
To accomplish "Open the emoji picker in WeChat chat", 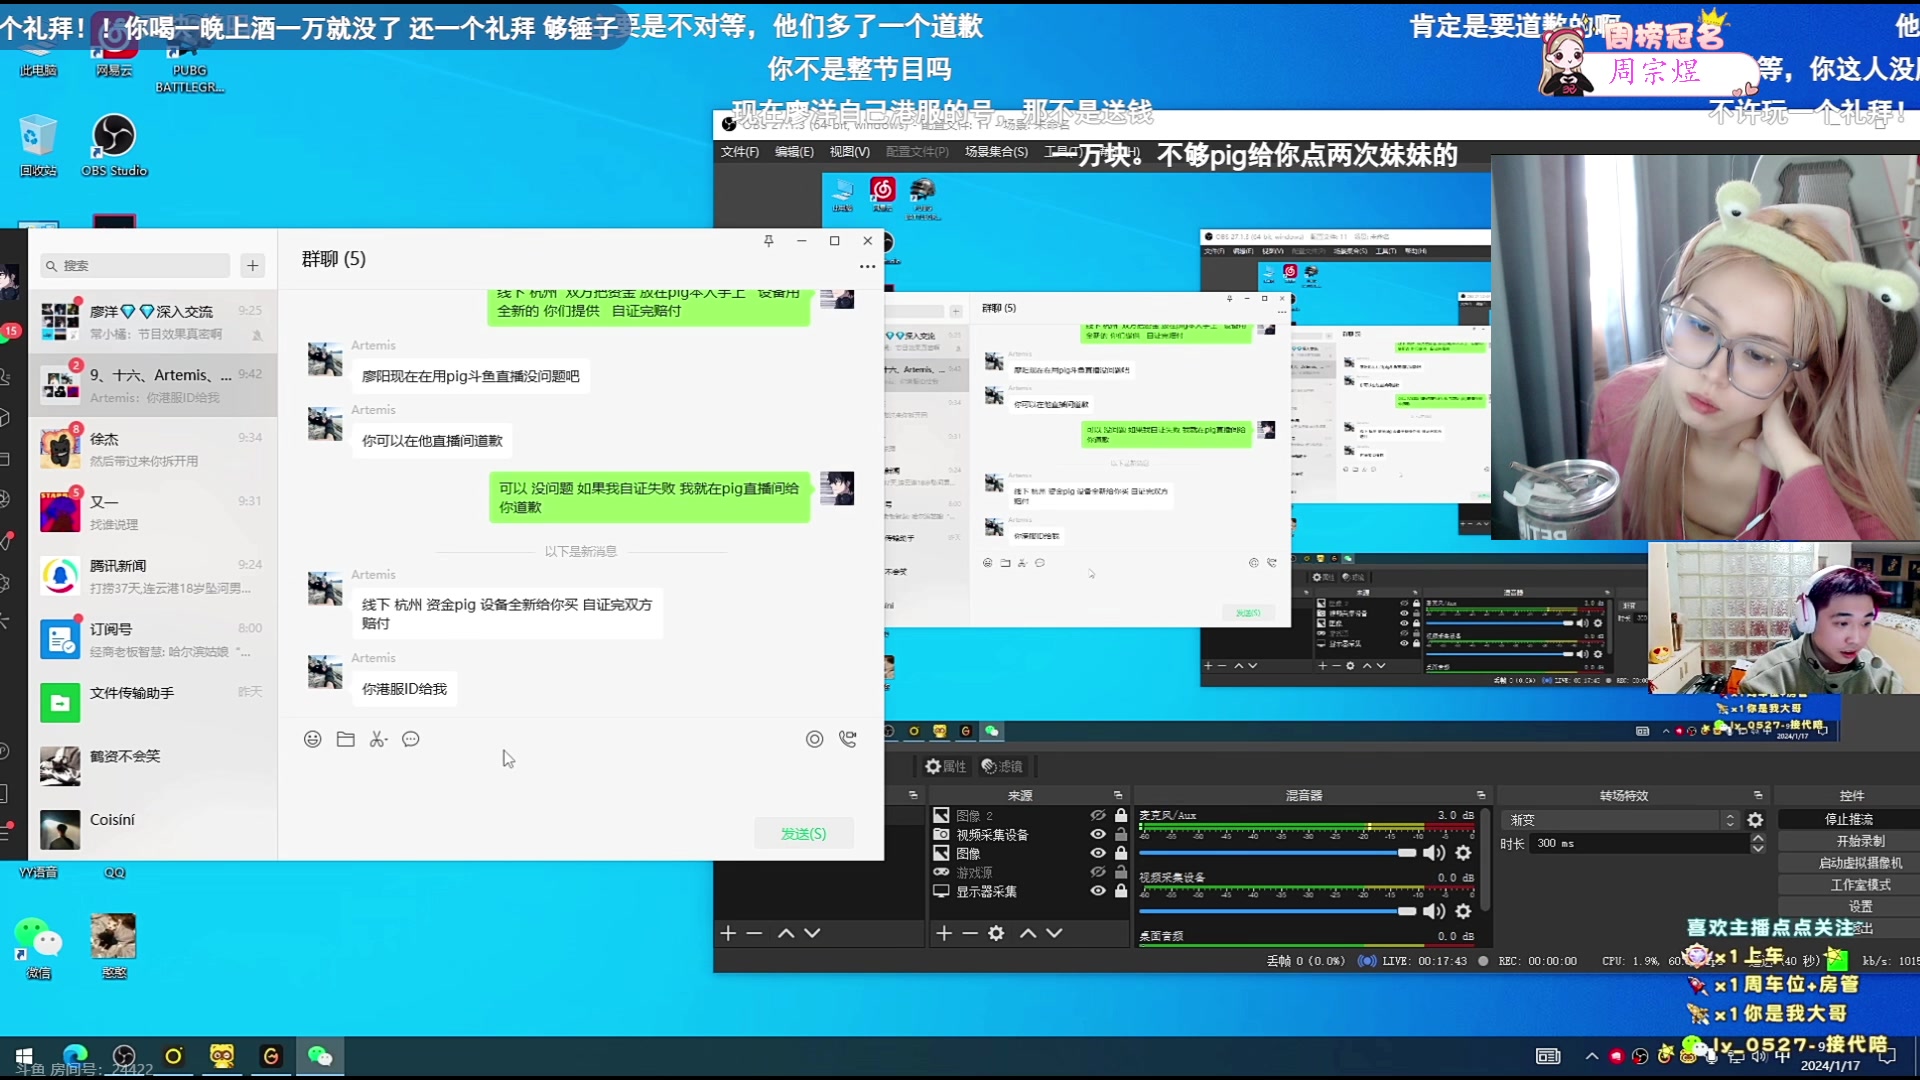I will [313, 739].
